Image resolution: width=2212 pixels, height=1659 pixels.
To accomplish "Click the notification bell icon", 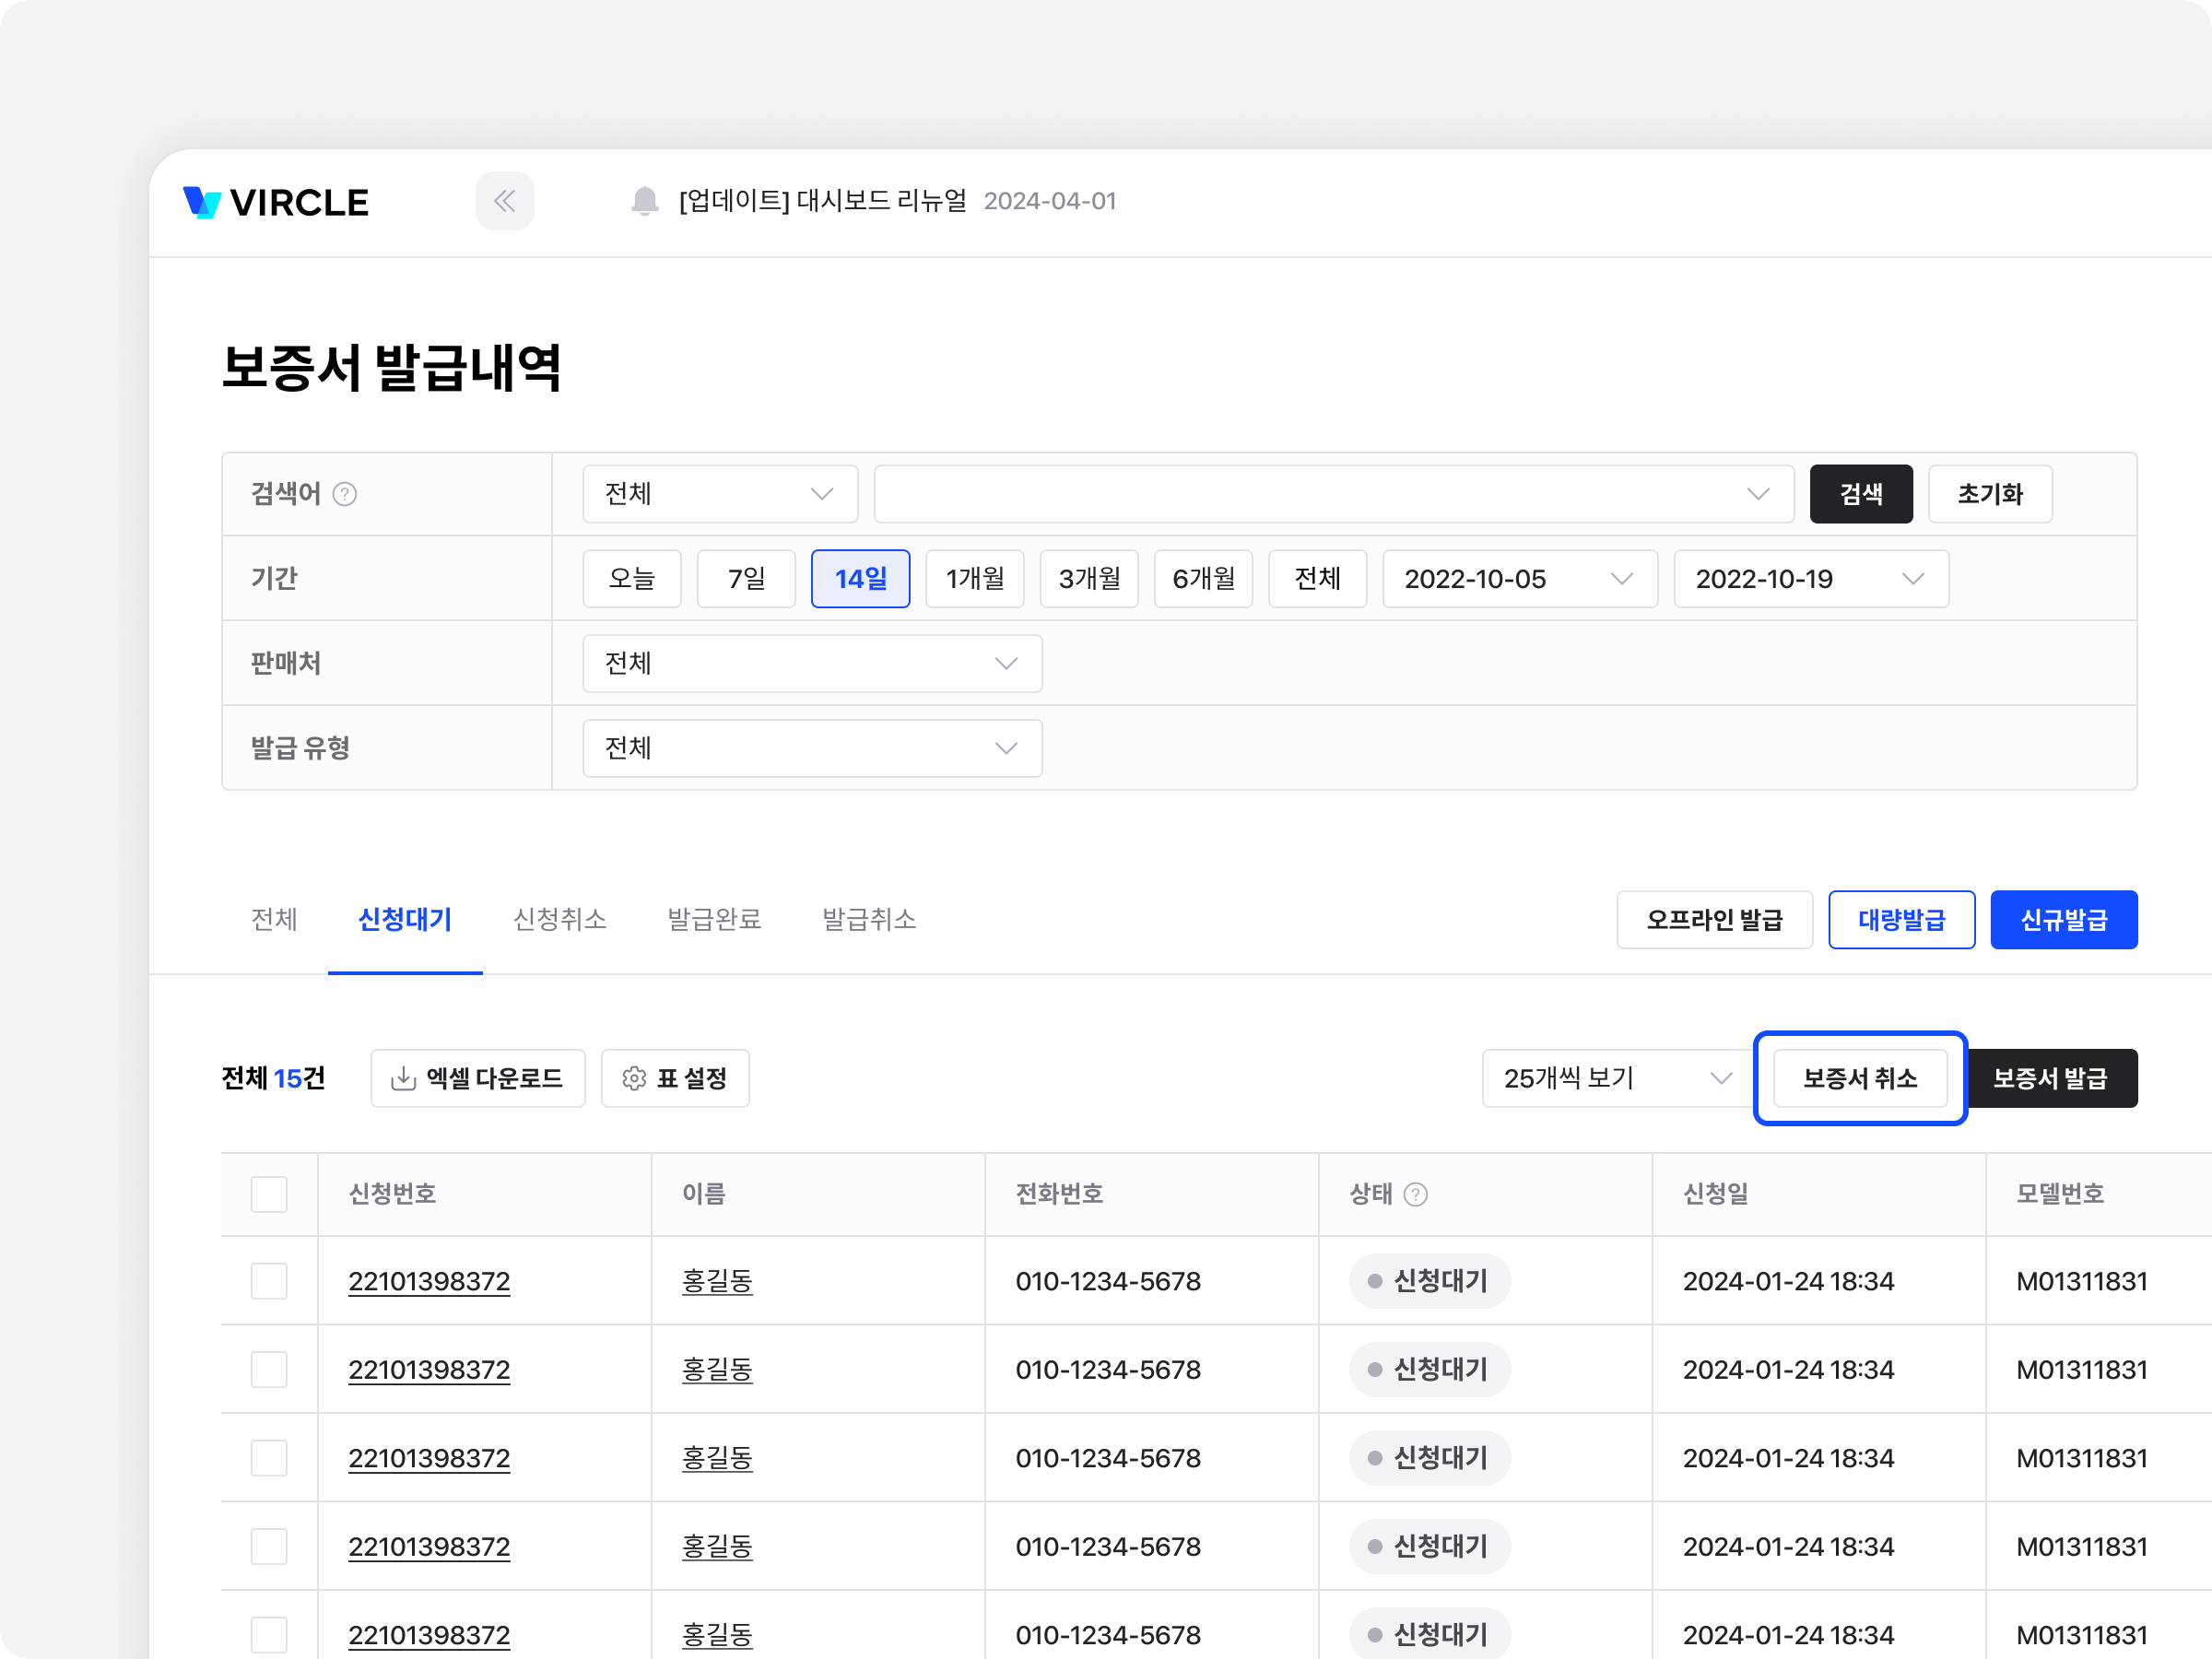I will click(645, 201).
